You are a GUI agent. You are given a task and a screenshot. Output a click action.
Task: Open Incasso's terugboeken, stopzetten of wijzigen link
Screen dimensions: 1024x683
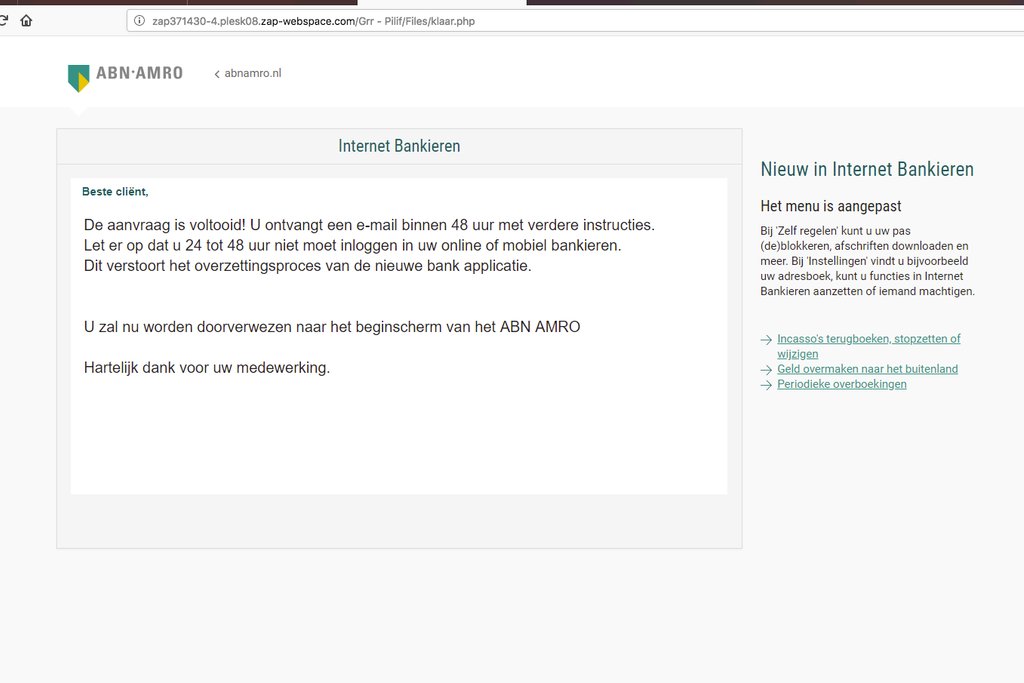click(x=868, y=339)
